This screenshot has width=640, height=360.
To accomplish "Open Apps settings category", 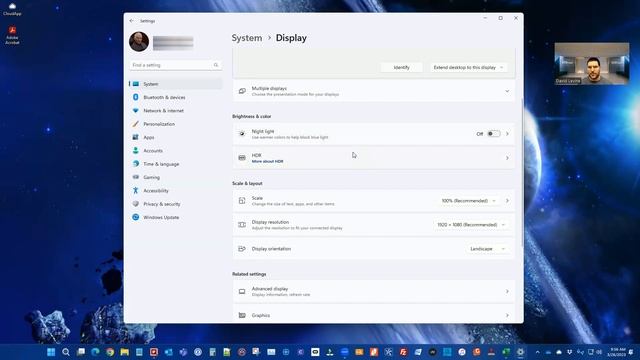I will coord(176,137).
